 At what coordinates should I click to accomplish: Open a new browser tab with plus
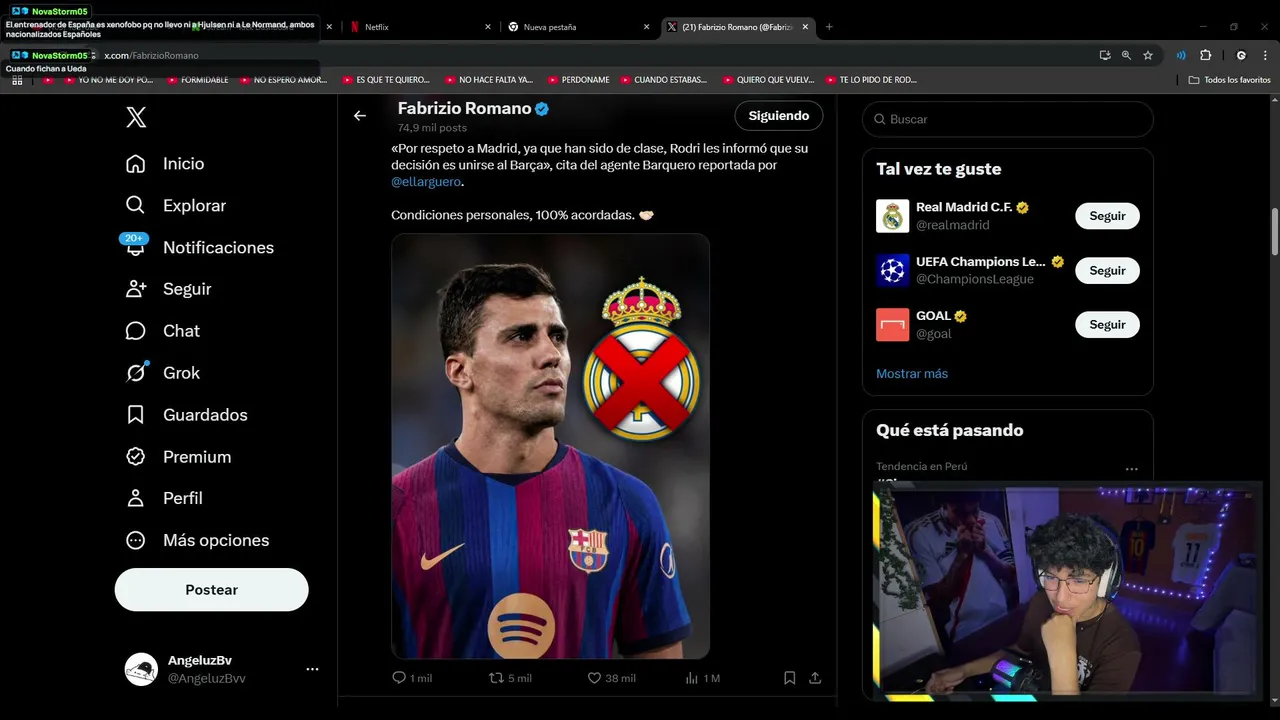(x=829, y=27)
